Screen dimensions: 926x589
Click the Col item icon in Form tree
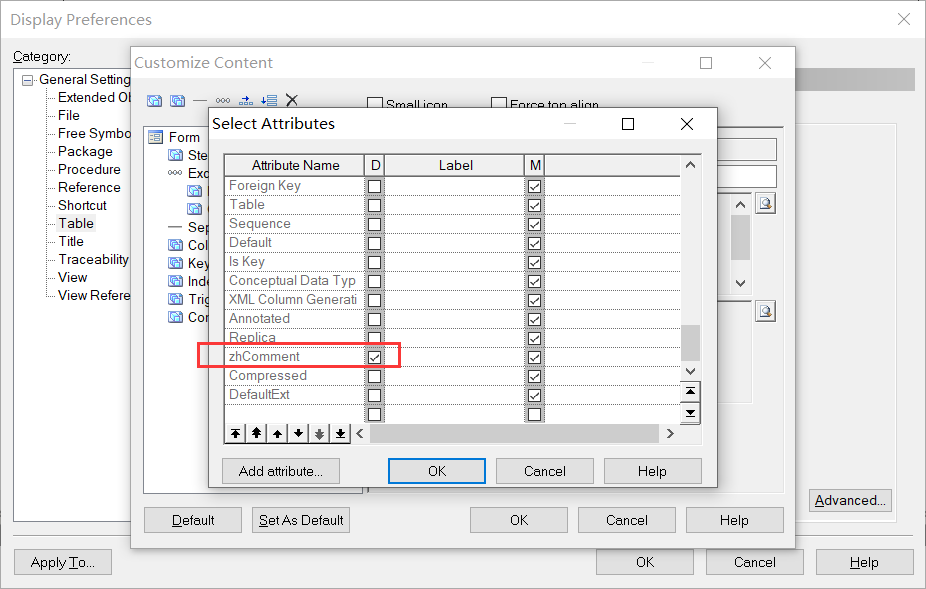point(175,245)
